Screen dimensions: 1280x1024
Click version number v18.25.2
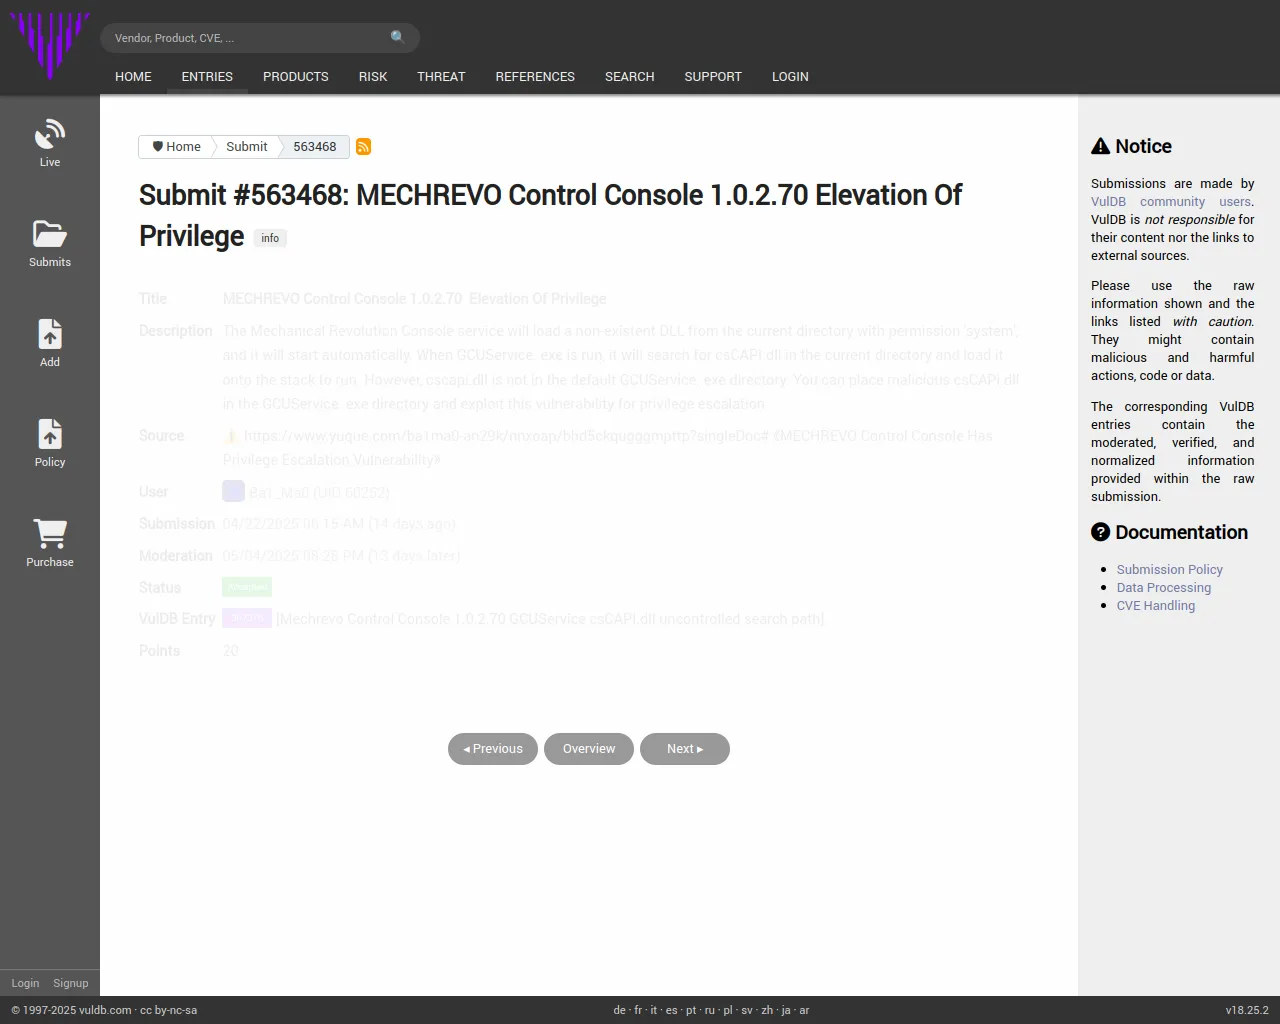1247,1010
